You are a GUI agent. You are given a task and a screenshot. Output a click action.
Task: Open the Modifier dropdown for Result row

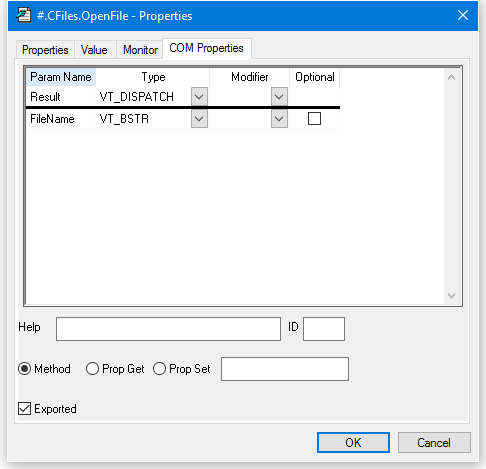[x=279, y=97]
